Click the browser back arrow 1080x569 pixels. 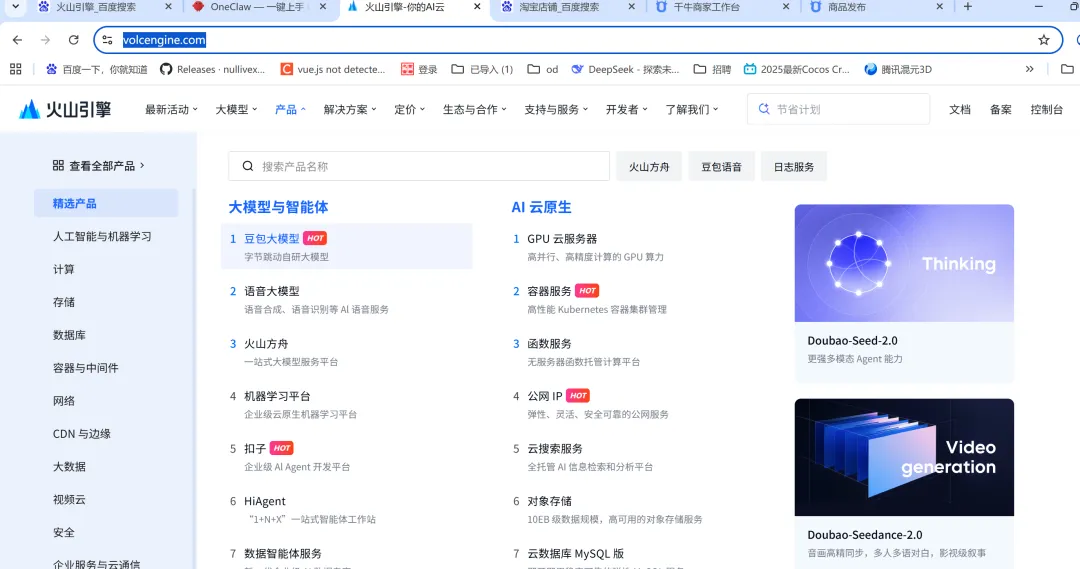point(17,40)
